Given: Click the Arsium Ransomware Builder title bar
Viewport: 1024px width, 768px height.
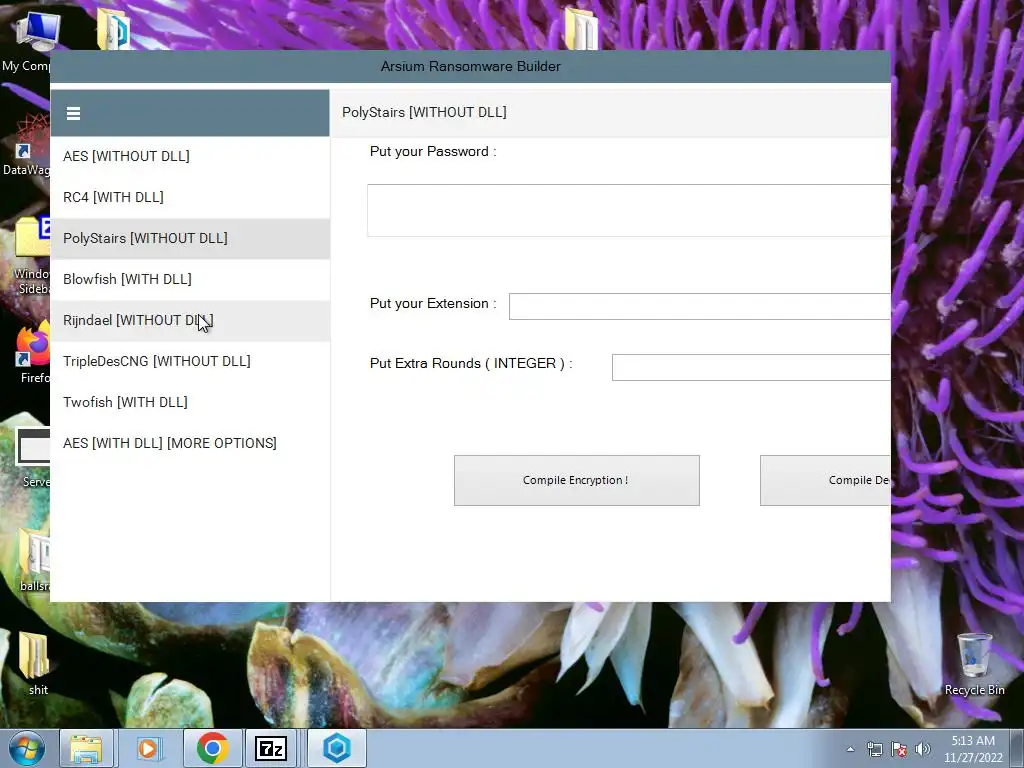Looking at the screenshot, I should (x=470, y=67).
